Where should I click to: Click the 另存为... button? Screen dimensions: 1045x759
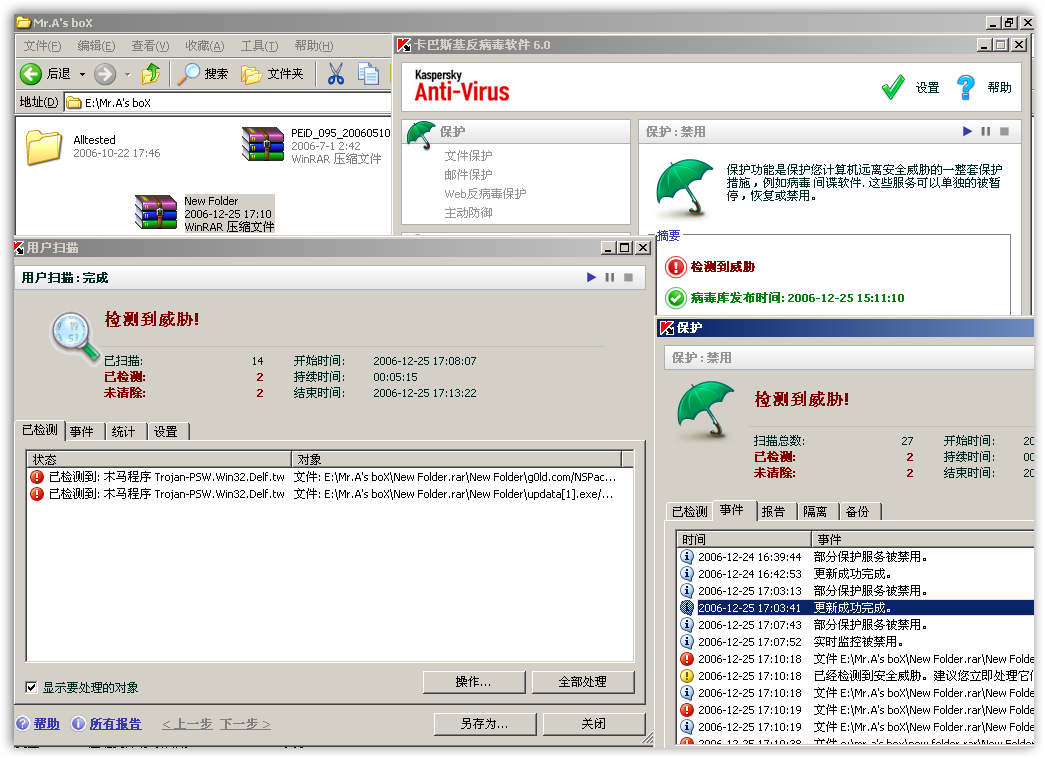485,724
